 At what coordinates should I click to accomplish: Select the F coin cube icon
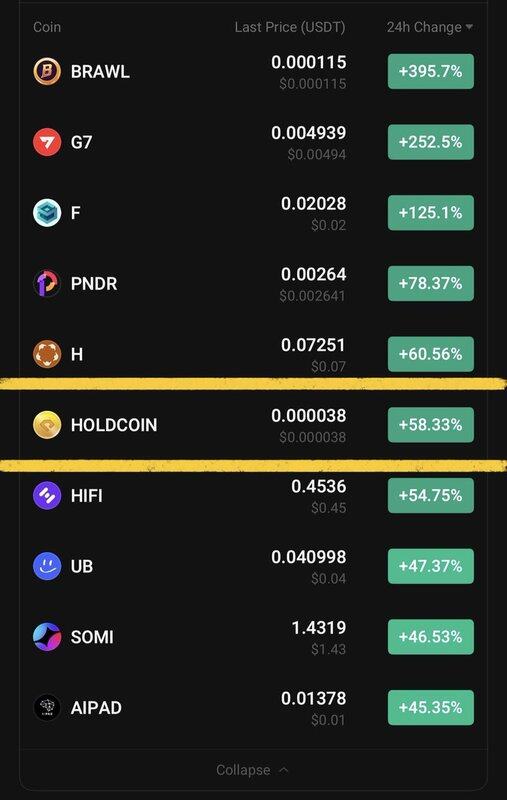(47, 212)
